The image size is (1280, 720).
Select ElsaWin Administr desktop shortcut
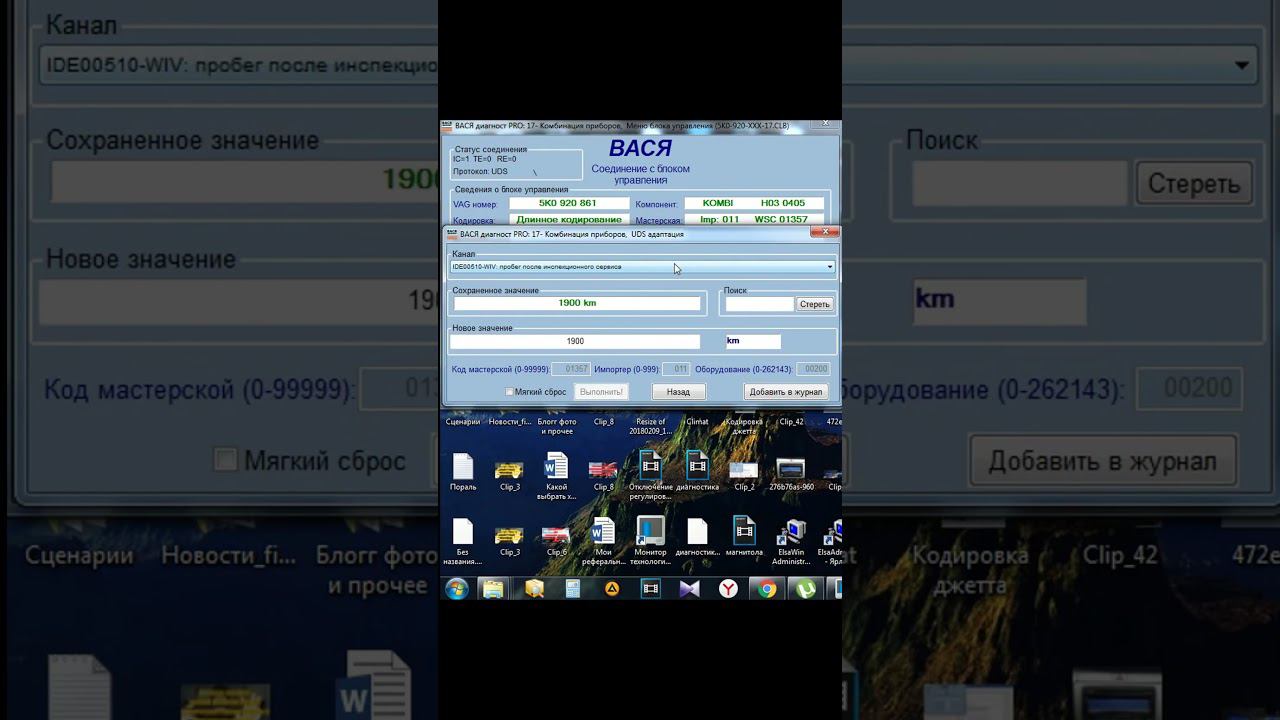[791, 541]
